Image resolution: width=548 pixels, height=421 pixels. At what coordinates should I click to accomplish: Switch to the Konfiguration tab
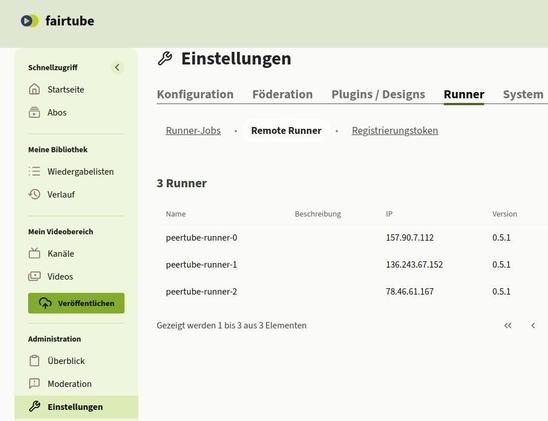point(195,94)
